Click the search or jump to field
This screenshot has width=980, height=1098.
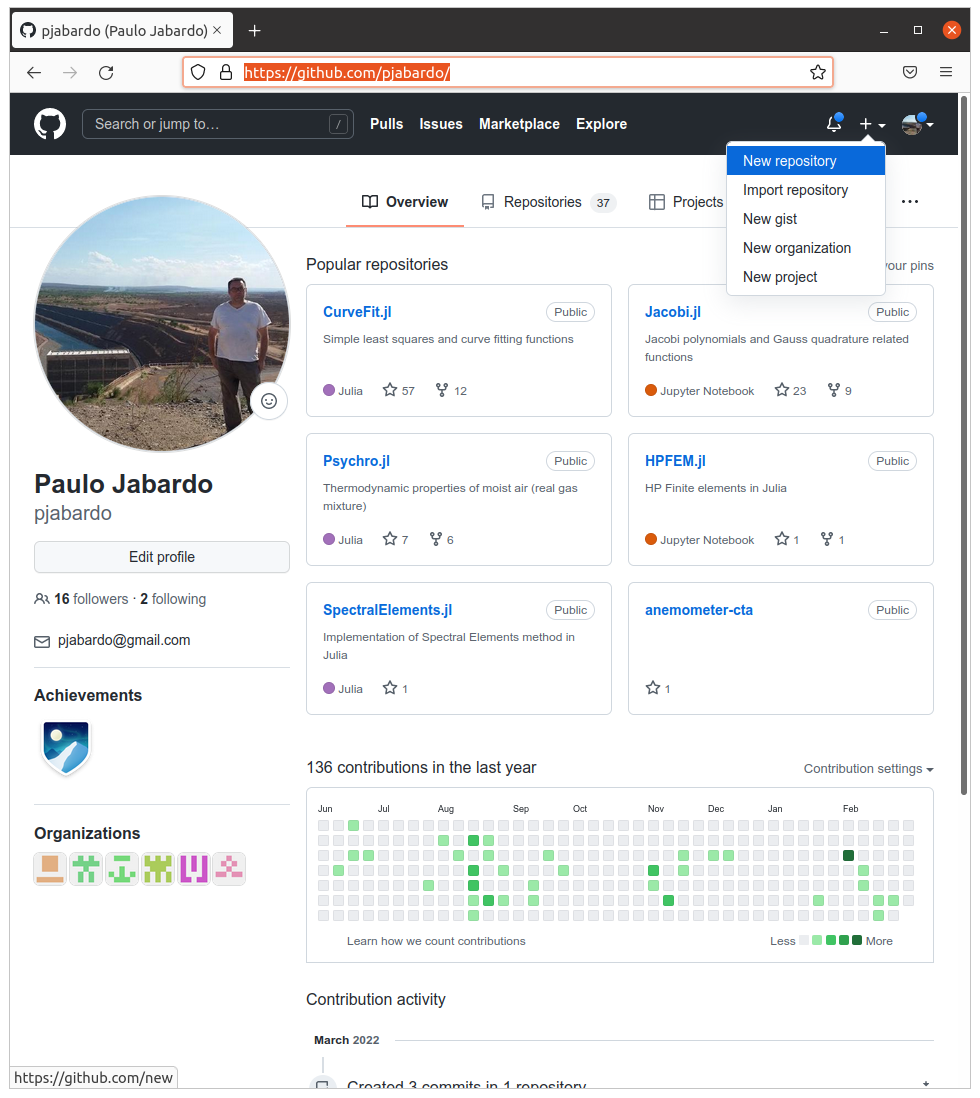(218, 124)
